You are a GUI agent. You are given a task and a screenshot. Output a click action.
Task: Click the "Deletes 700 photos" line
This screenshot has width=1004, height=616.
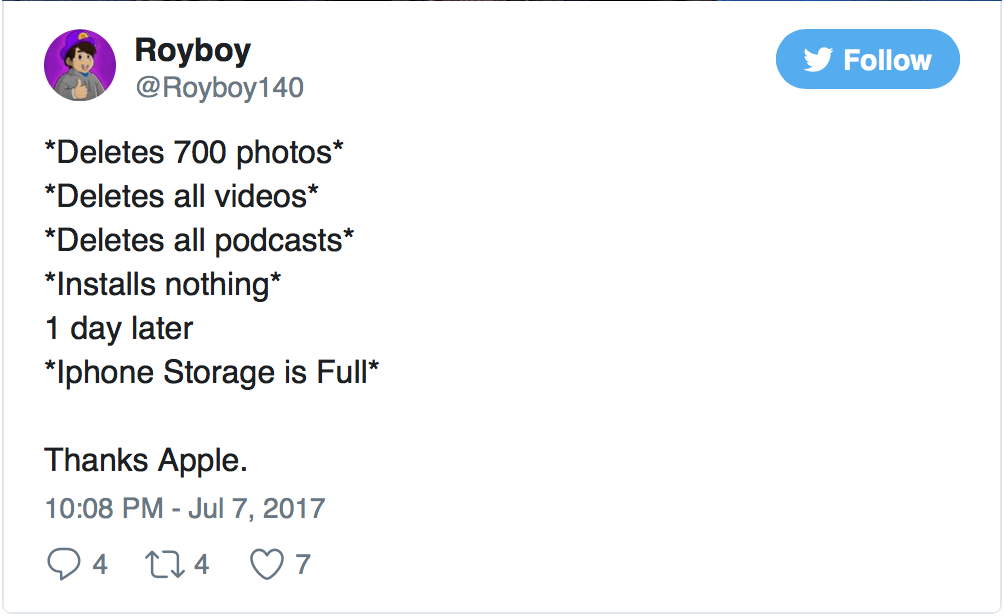click(194, 152)
